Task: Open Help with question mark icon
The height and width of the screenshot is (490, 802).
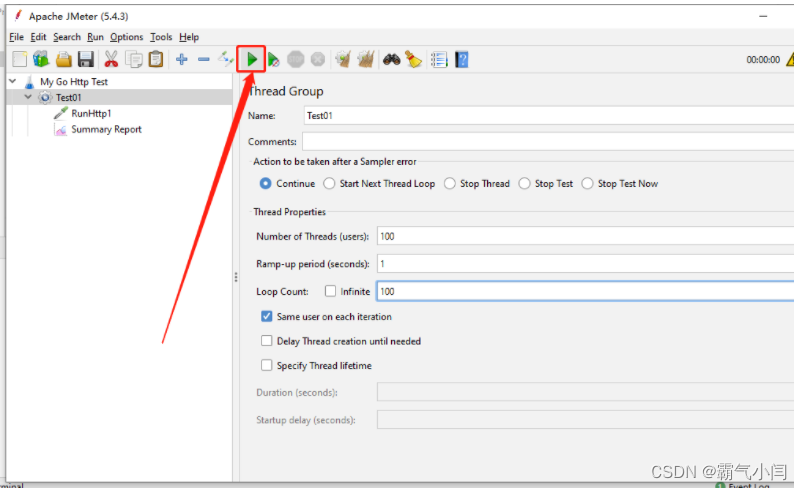Action: 461,59
